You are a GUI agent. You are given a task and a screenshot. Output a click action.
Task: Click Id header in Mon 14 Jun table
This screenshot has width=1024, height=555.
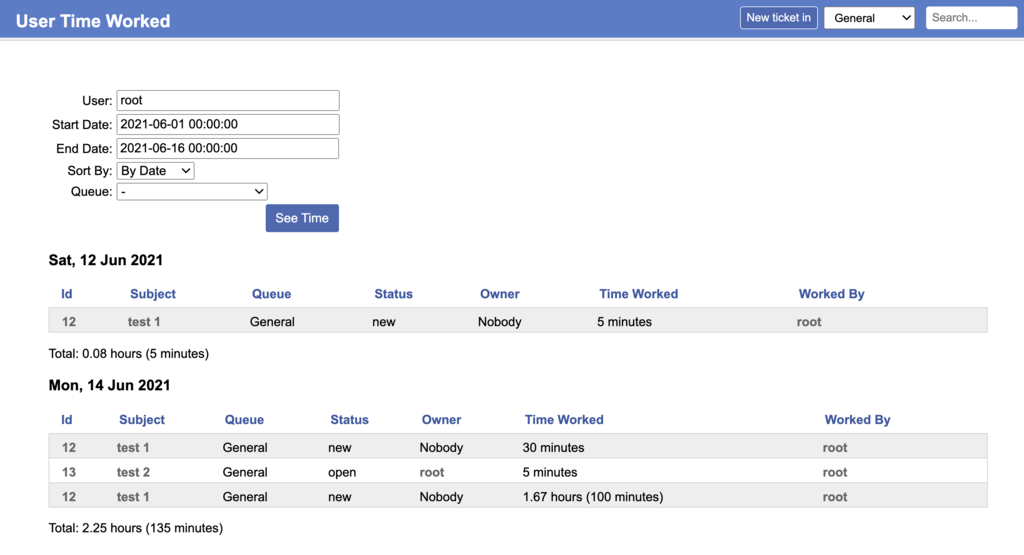[67, 420]
